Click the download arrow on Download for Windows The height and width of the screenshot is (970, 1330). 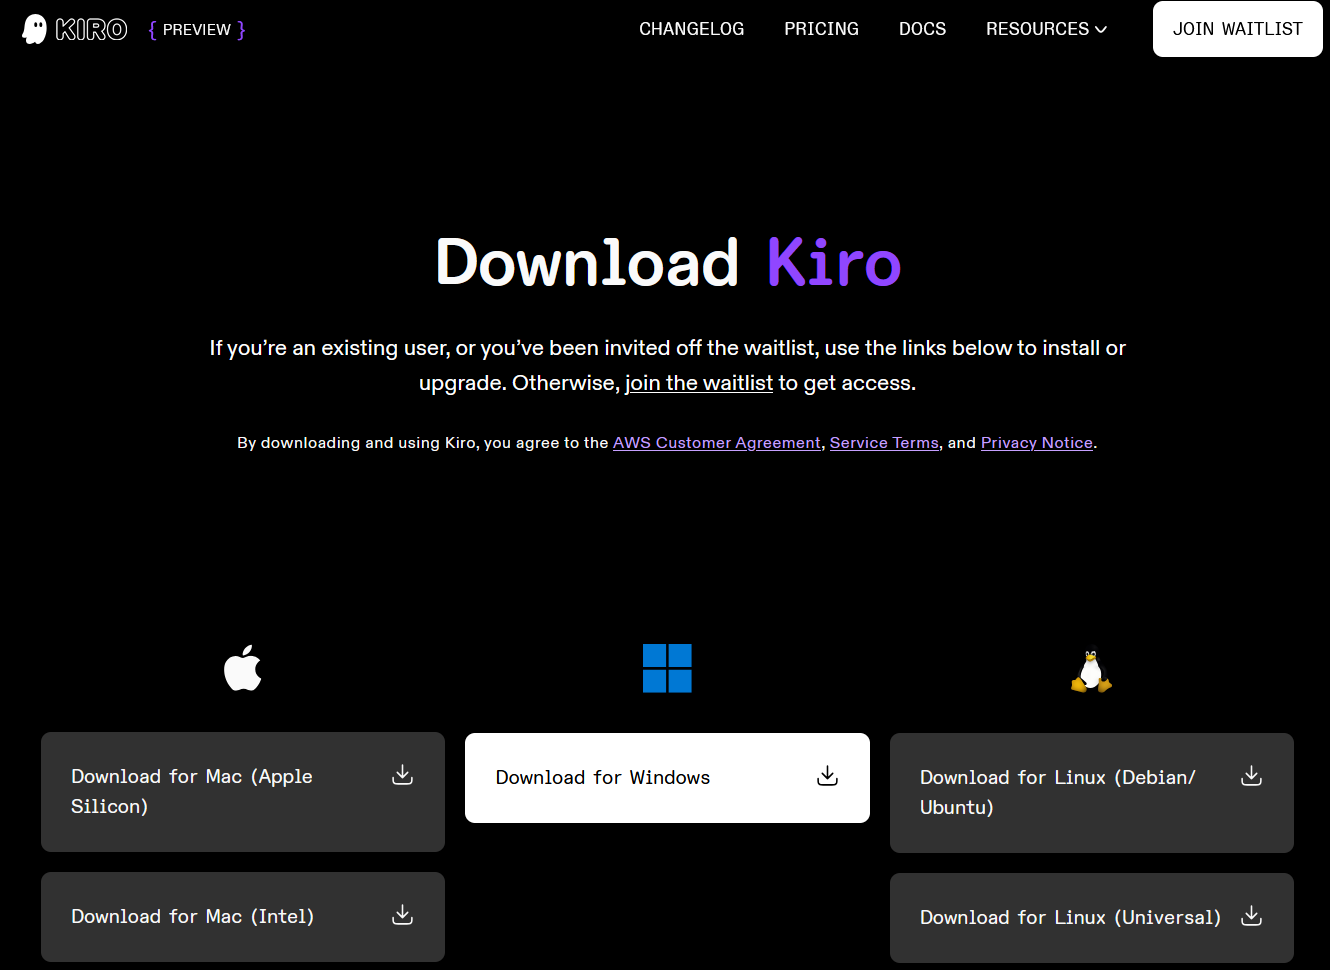[x=827, y=776]
